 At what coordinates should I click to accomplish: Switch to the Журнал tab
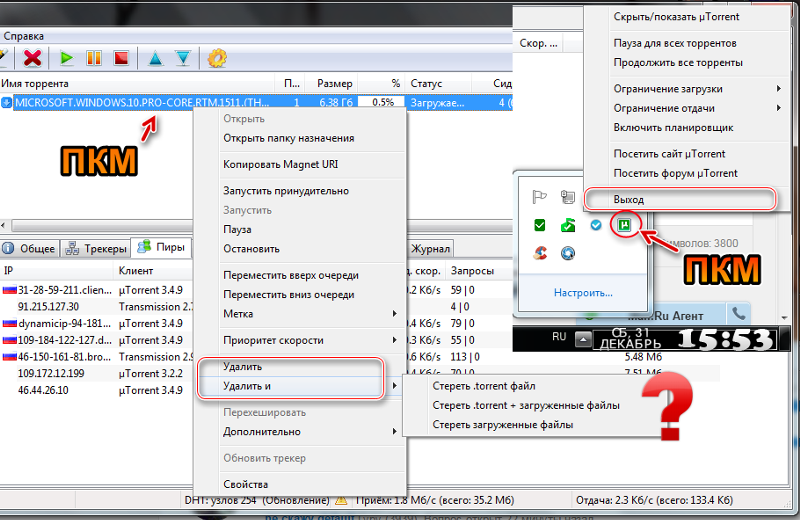(431, 249)
